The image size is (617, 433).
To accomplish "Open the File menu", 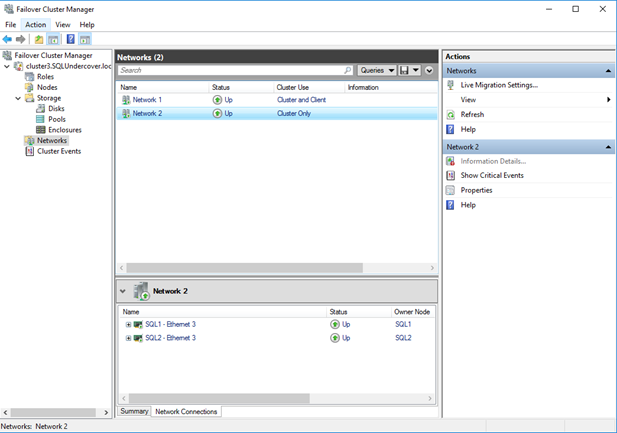I will (x=11, y=24).
